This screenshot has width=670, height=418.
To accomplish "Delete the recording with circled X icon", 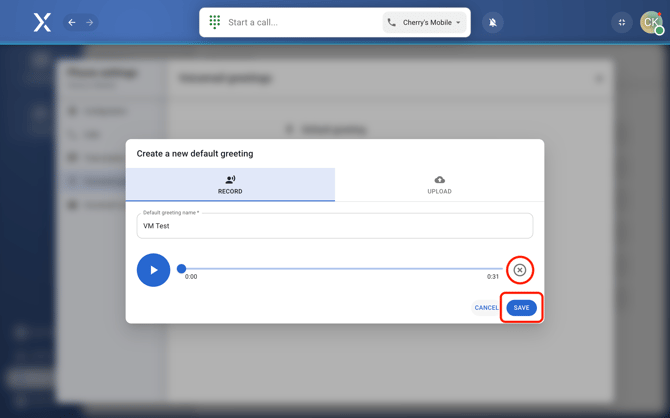I will pyautogui.click(x=520, y=270).
